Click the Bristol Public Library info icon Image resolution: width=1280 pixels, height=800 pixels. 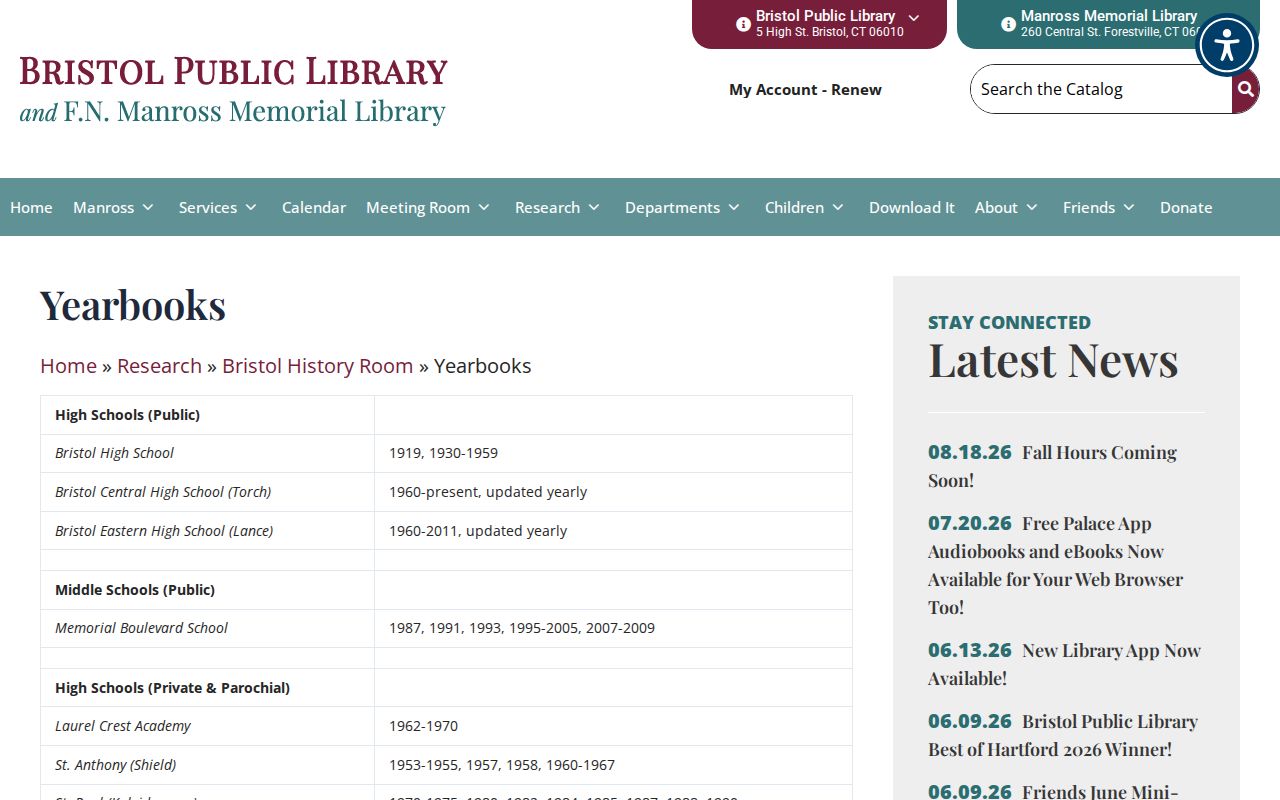click(x=743, y=24)
